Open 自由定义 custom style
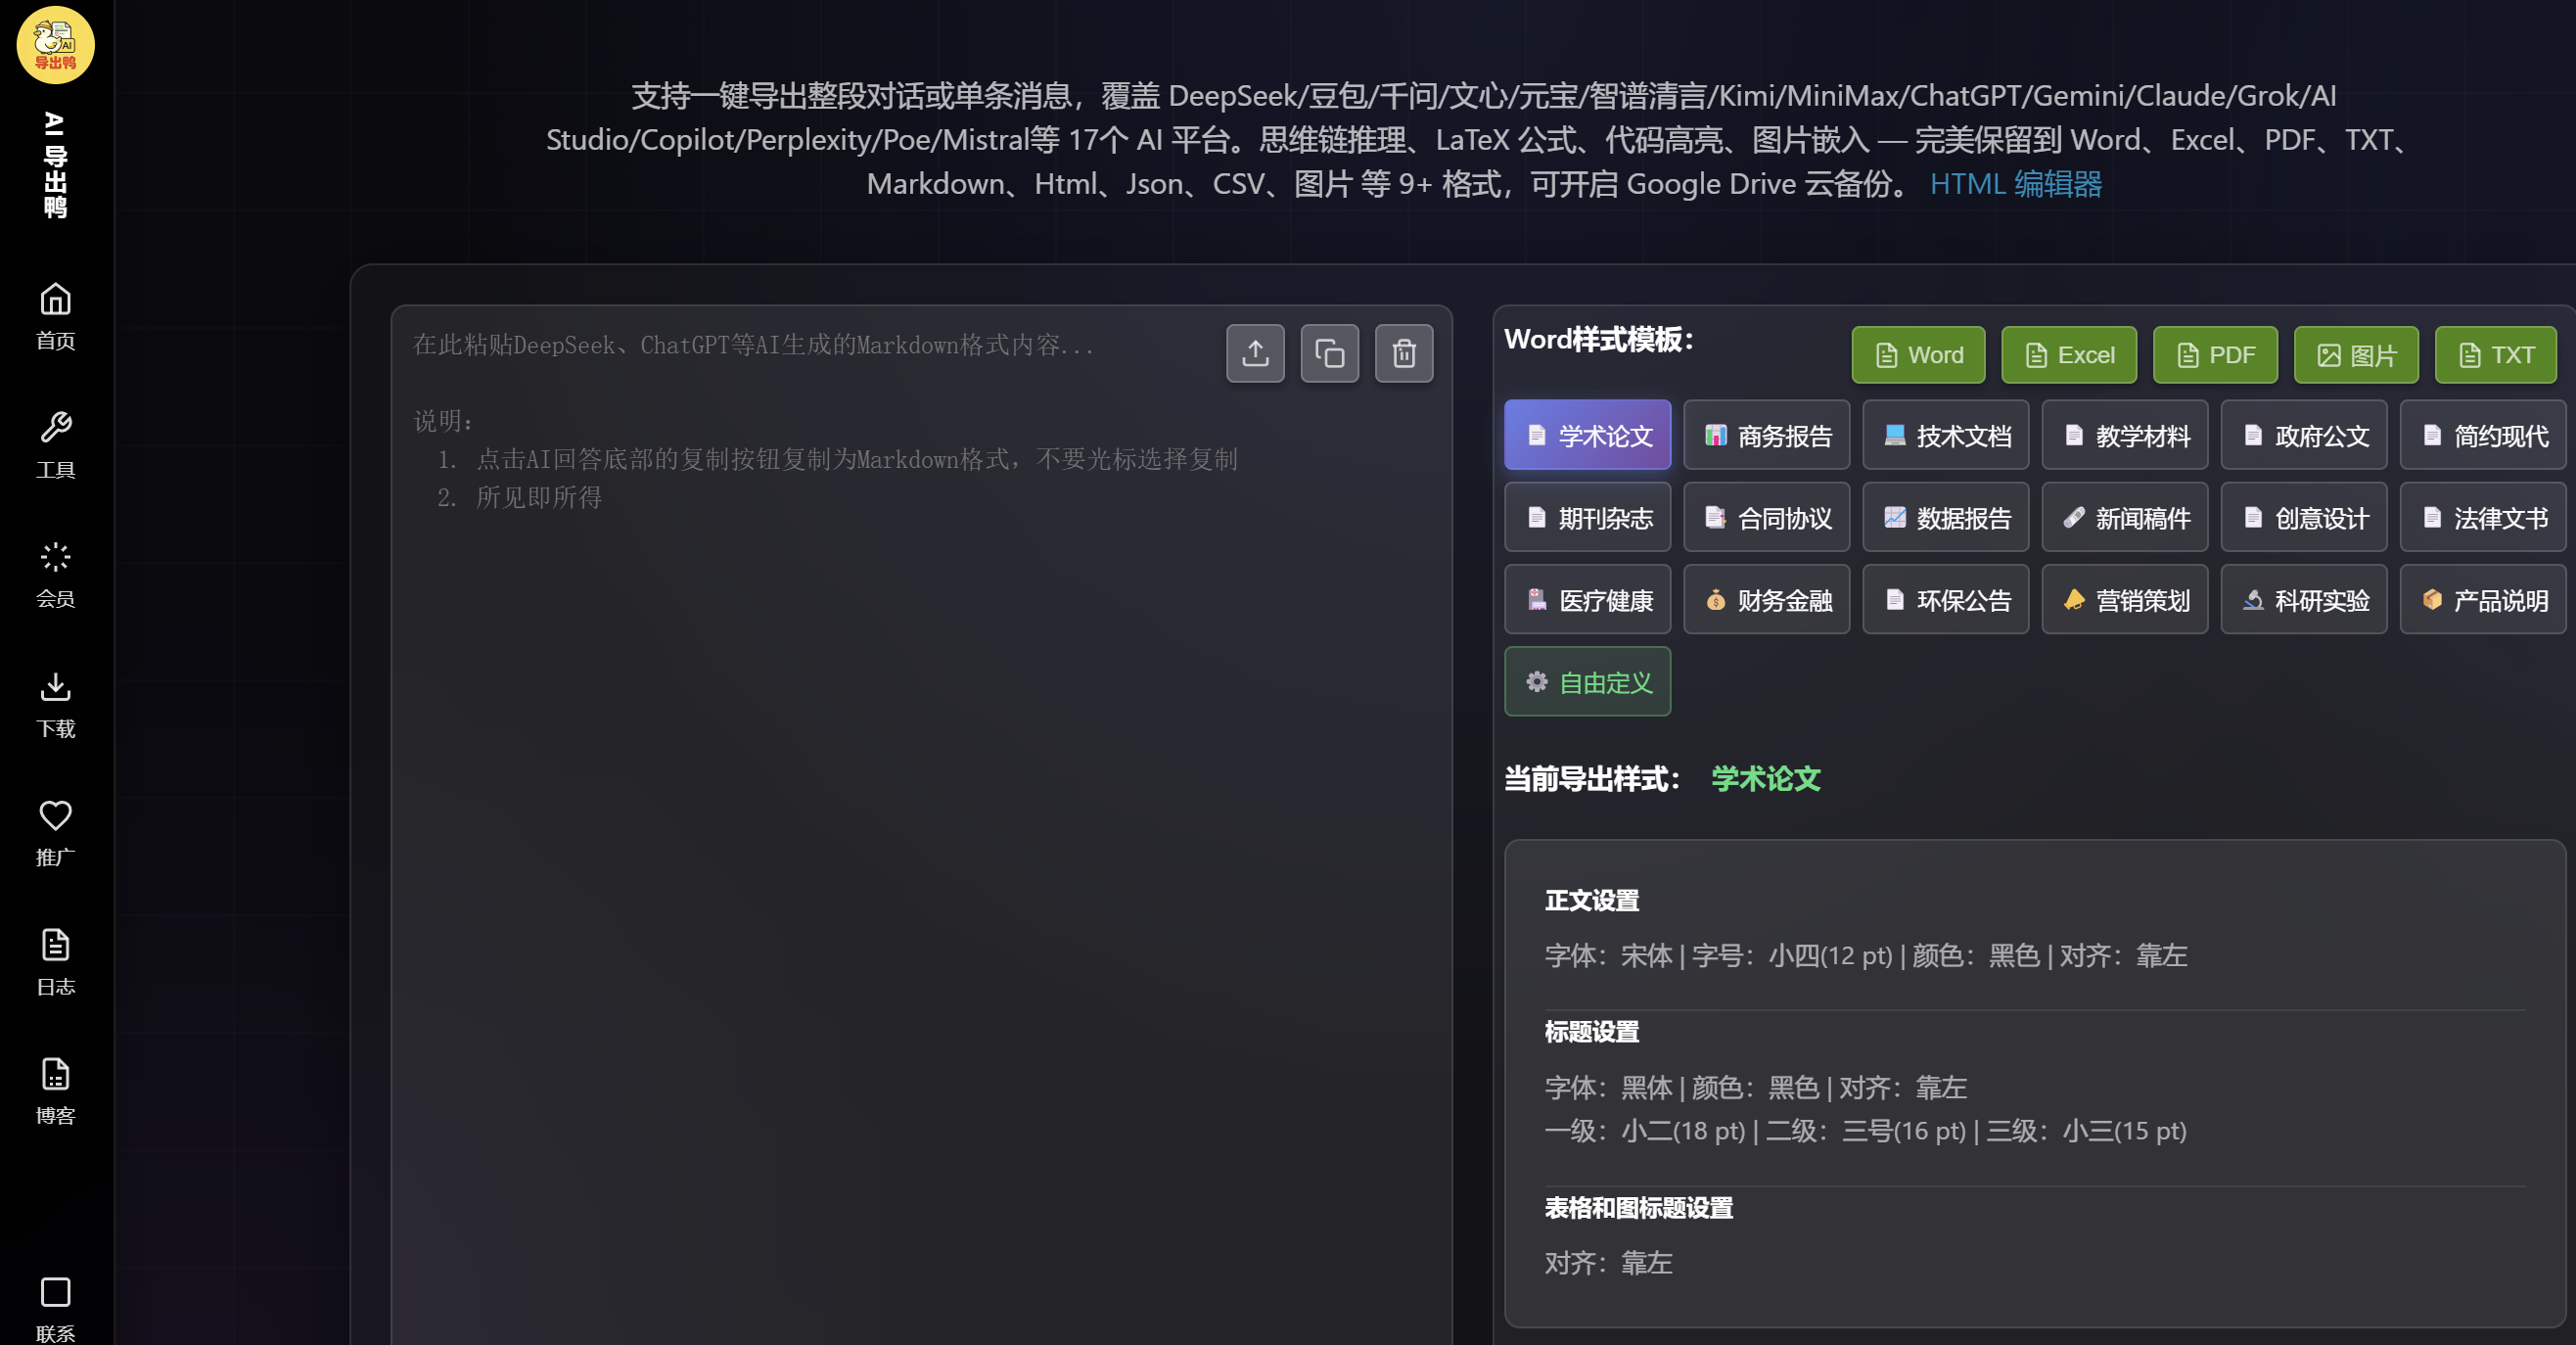The width and height of the screenshot is (2576, 1345). pos(1587,681)
